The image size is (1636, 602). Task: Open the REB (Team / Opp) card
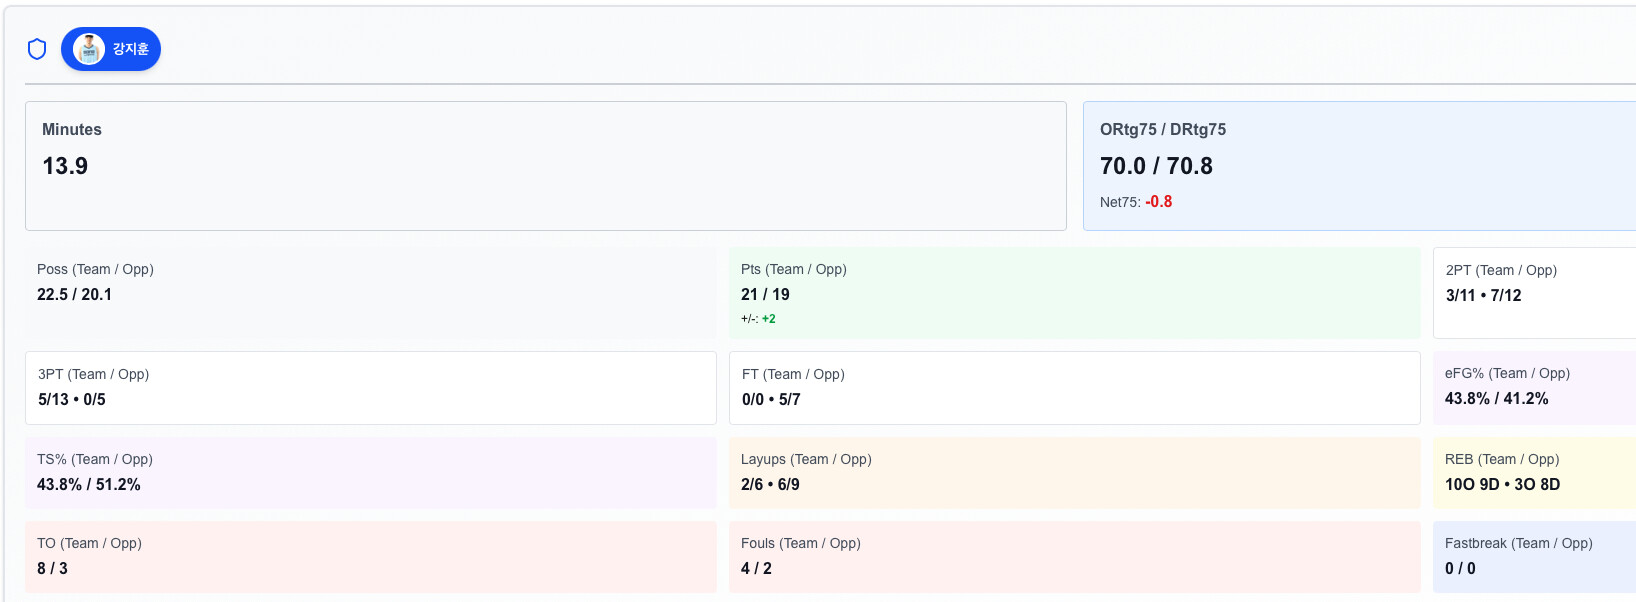[1534, 473]
